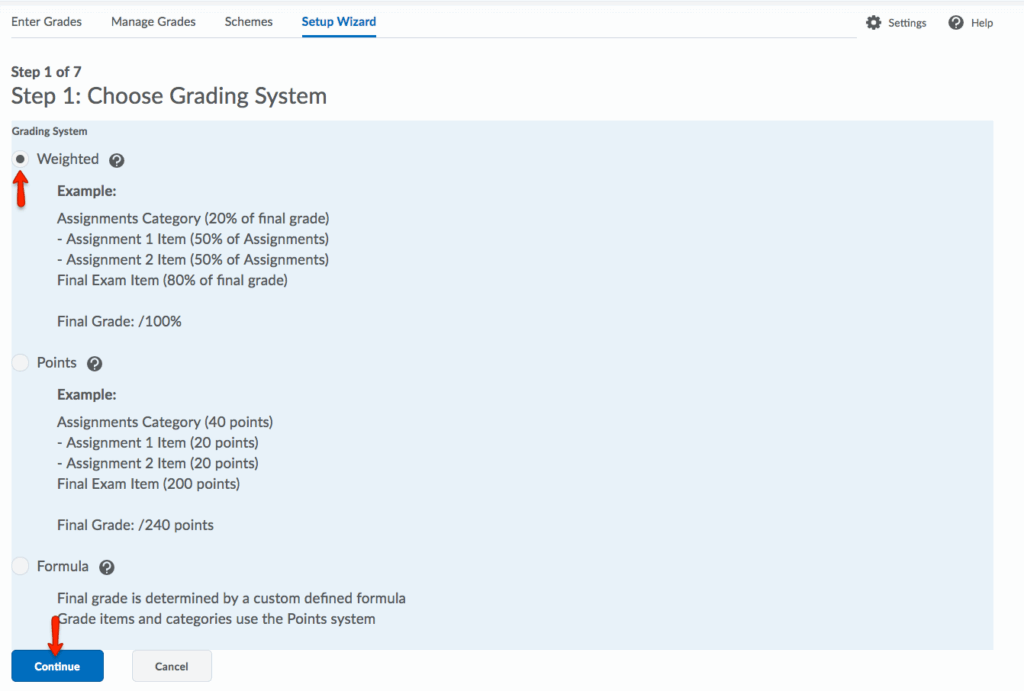
Task: Open help tooltip beside Formula option
Action: (107, 567)
